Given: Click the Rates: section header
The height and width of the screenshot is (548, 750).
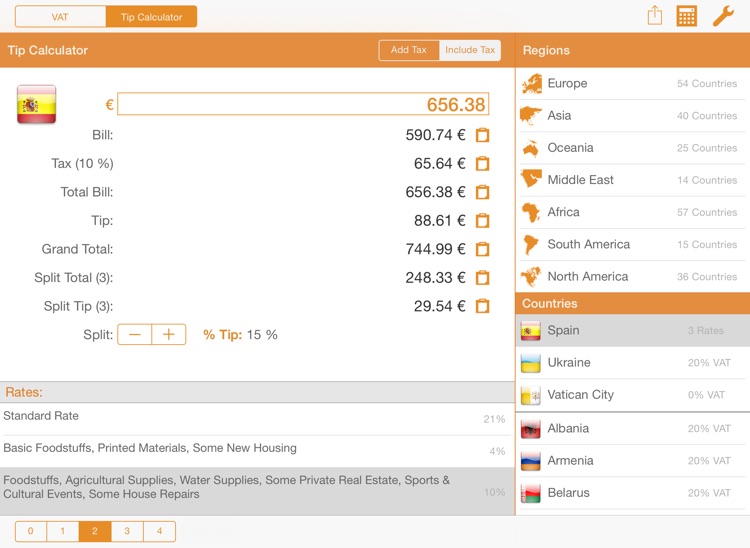Looking at the screenshot, I should (257, 392).
